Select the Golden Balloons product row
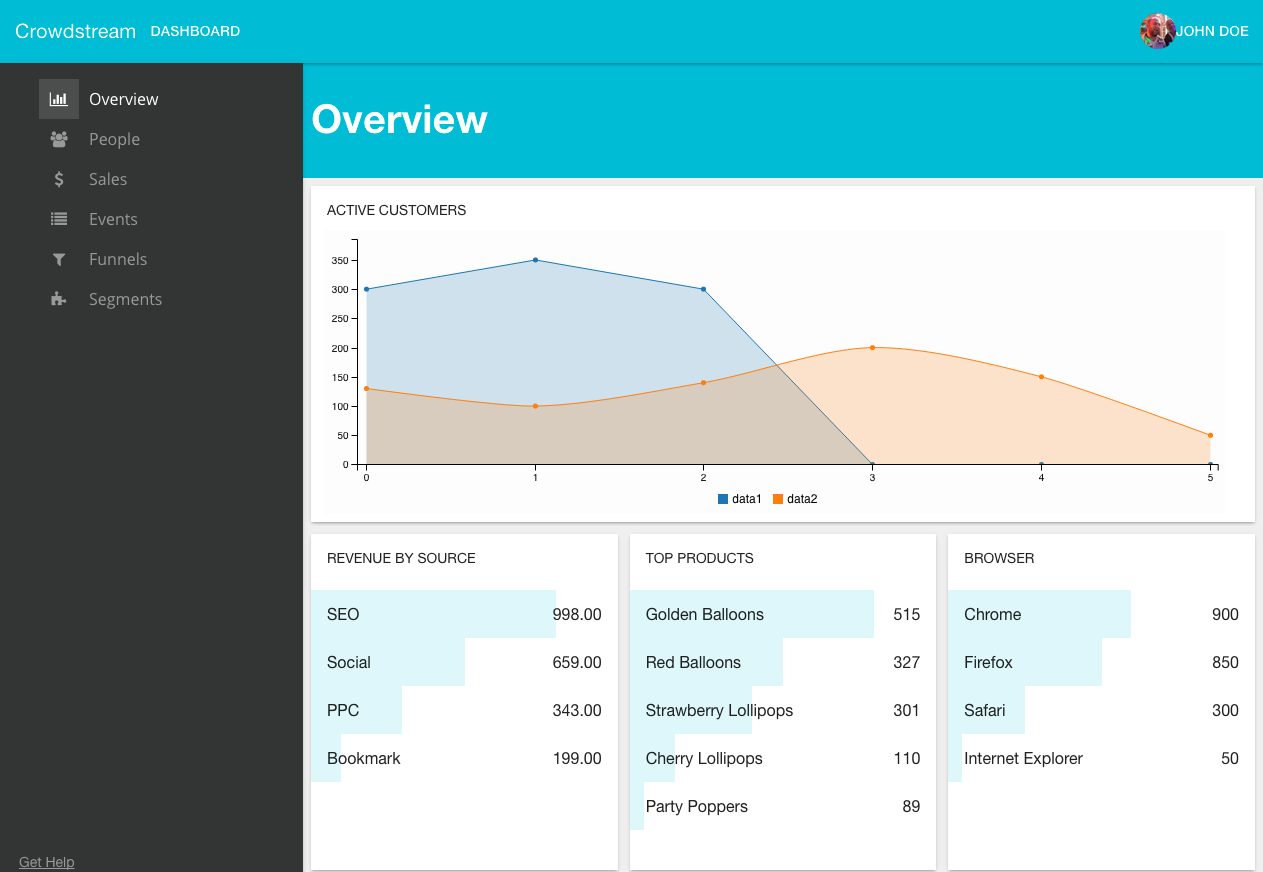The width and height of the screenshot is (1263, 872). click(782, 614)
